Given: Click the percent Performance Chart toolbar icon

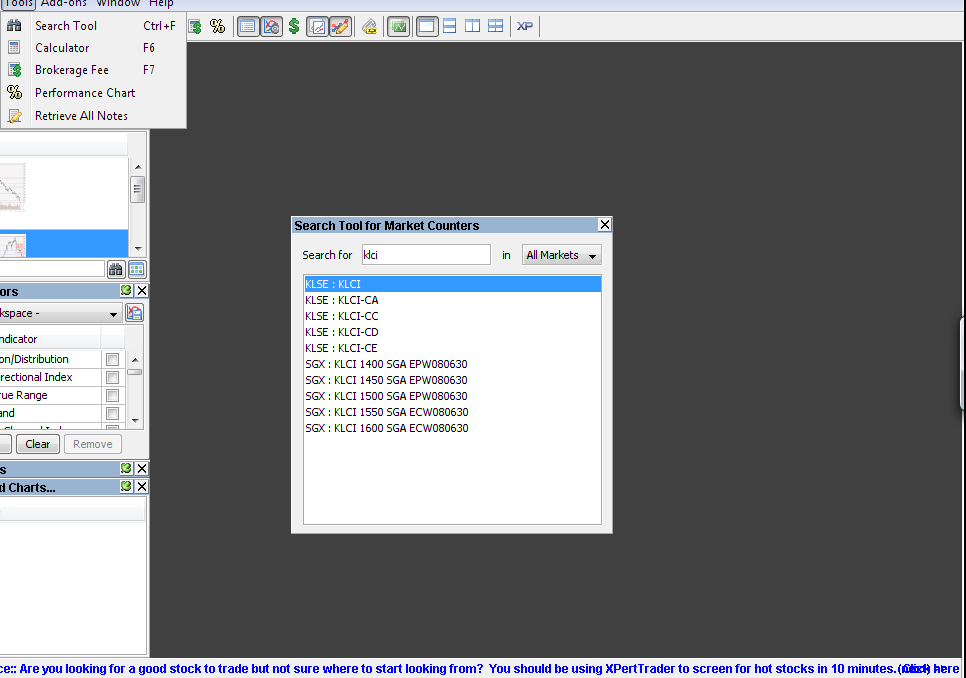Looking at the screenshot, I should [217, 26].
